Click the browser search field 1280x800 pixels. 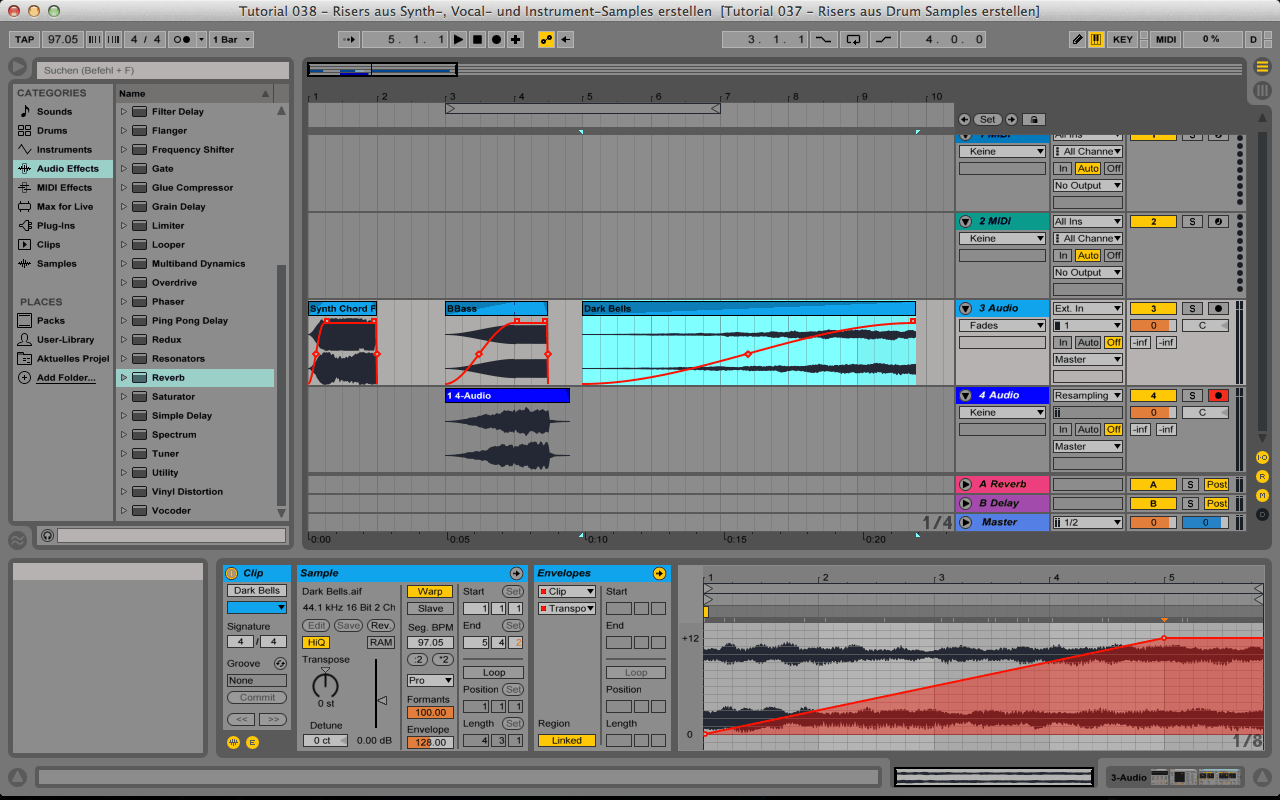(161, 71)
